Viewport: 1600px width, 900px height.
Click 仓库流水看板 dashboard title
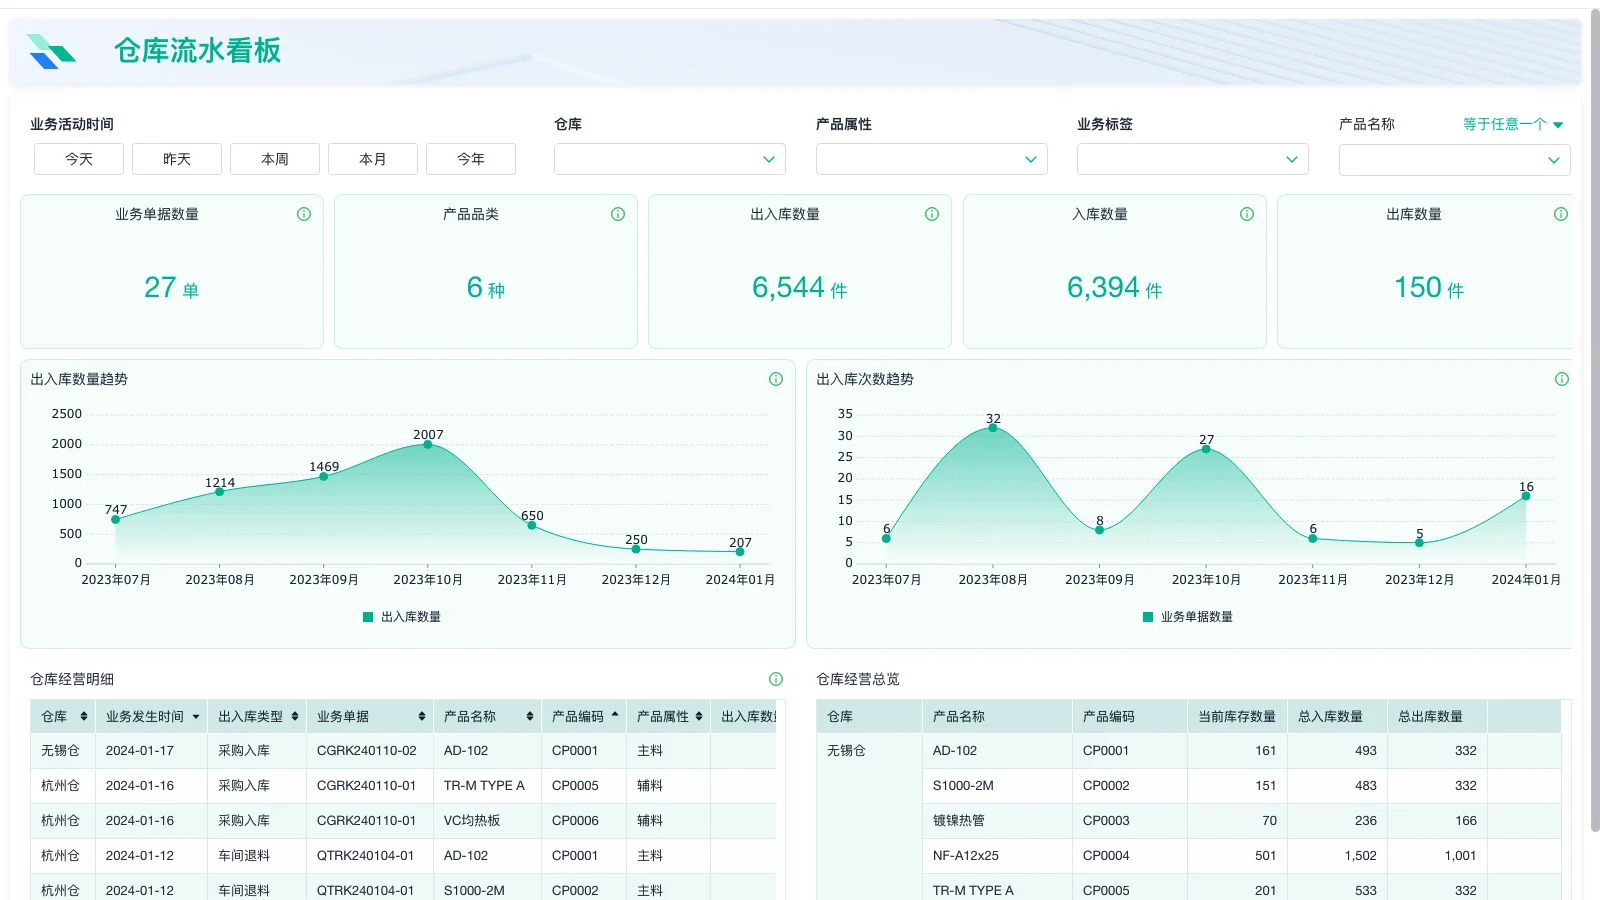[197, 51]
